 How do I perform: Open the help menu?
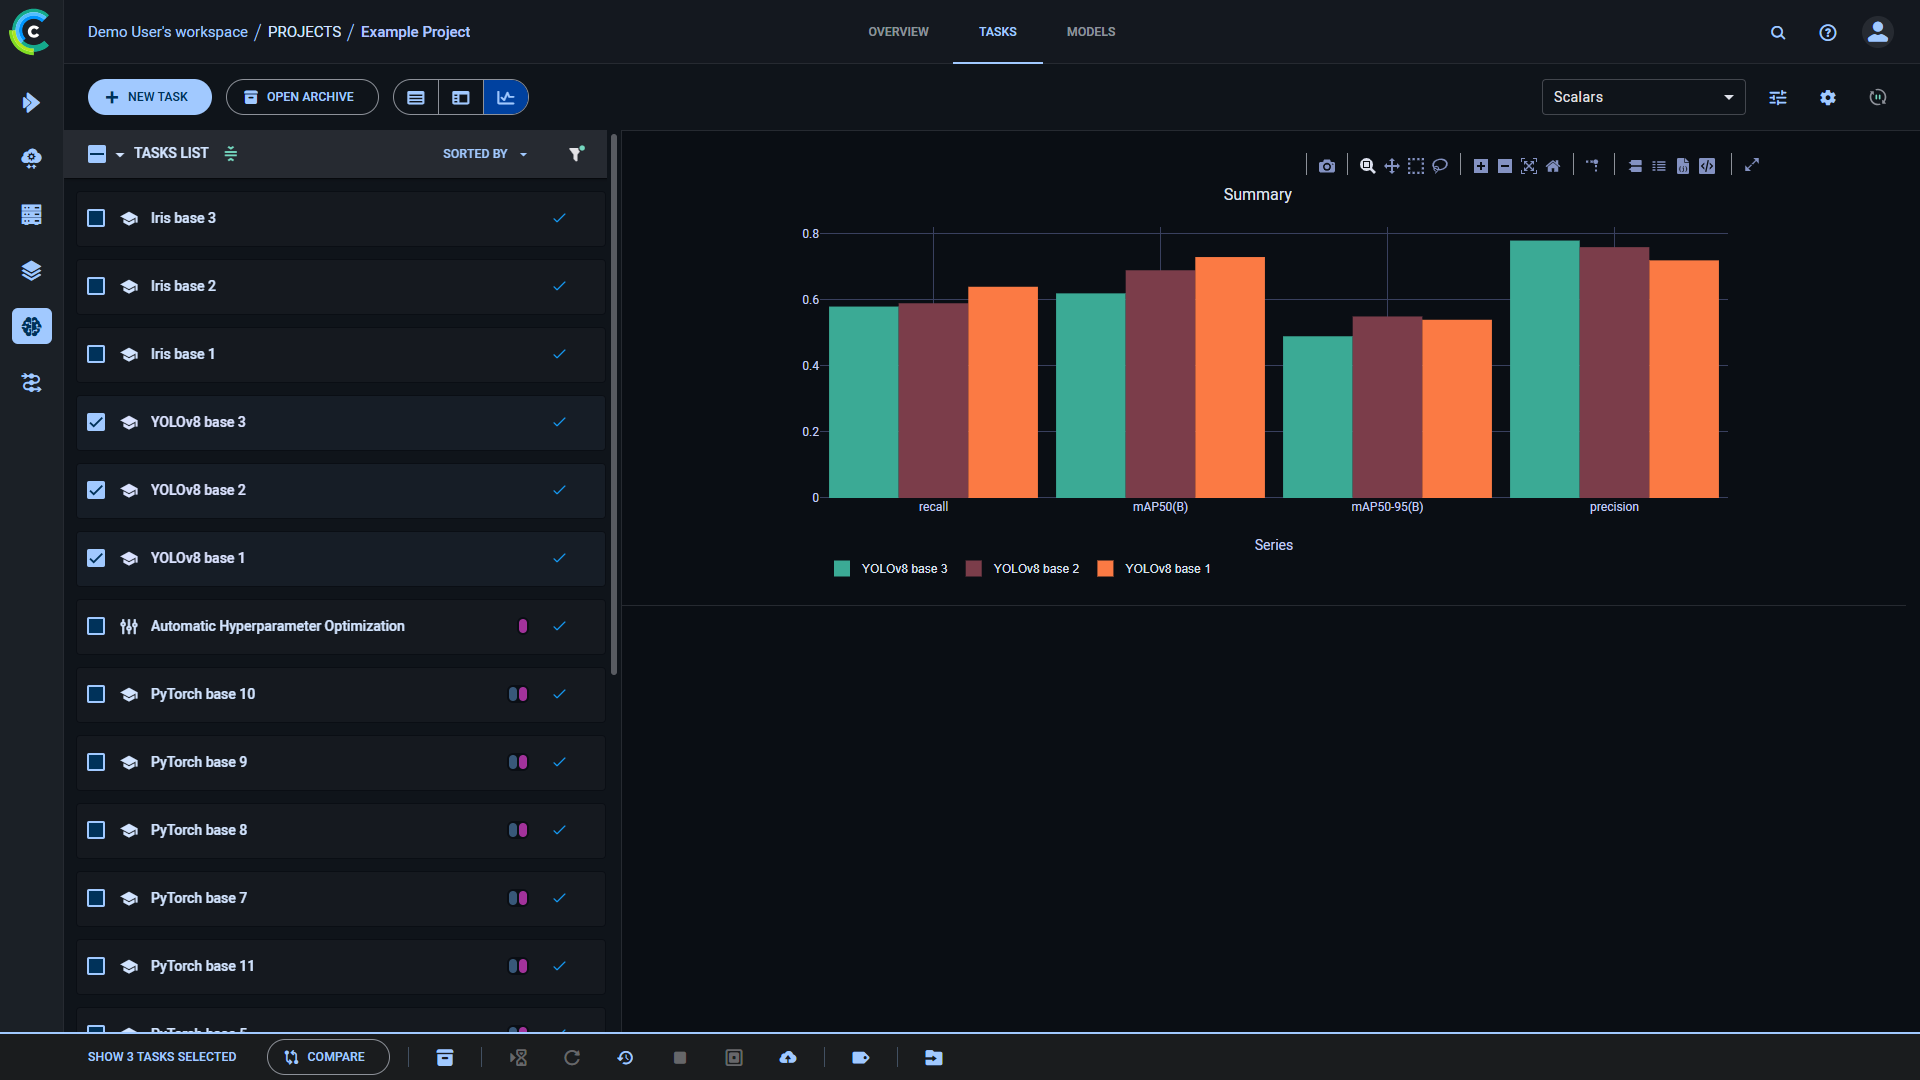[x=1828, y=32]
